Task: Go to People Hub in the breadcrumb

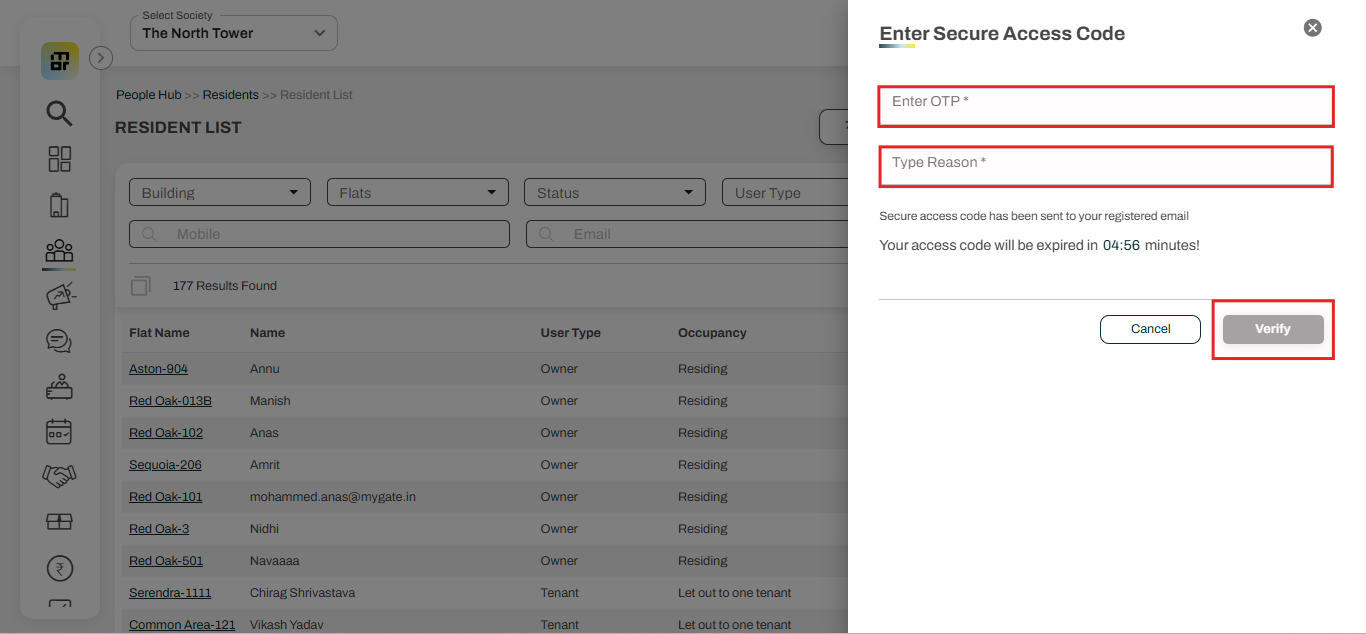Action: point(149,95)
